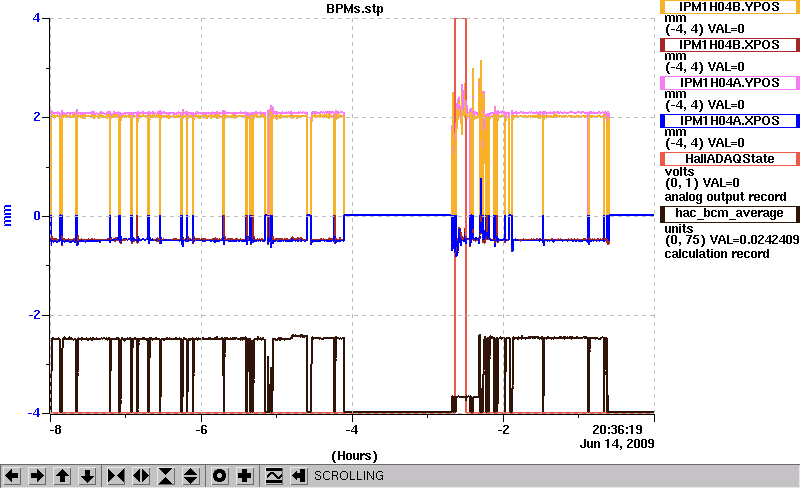
Task: Click the -4 x-axis tick label
Action: pyautogui.click(x=352, y=430)
